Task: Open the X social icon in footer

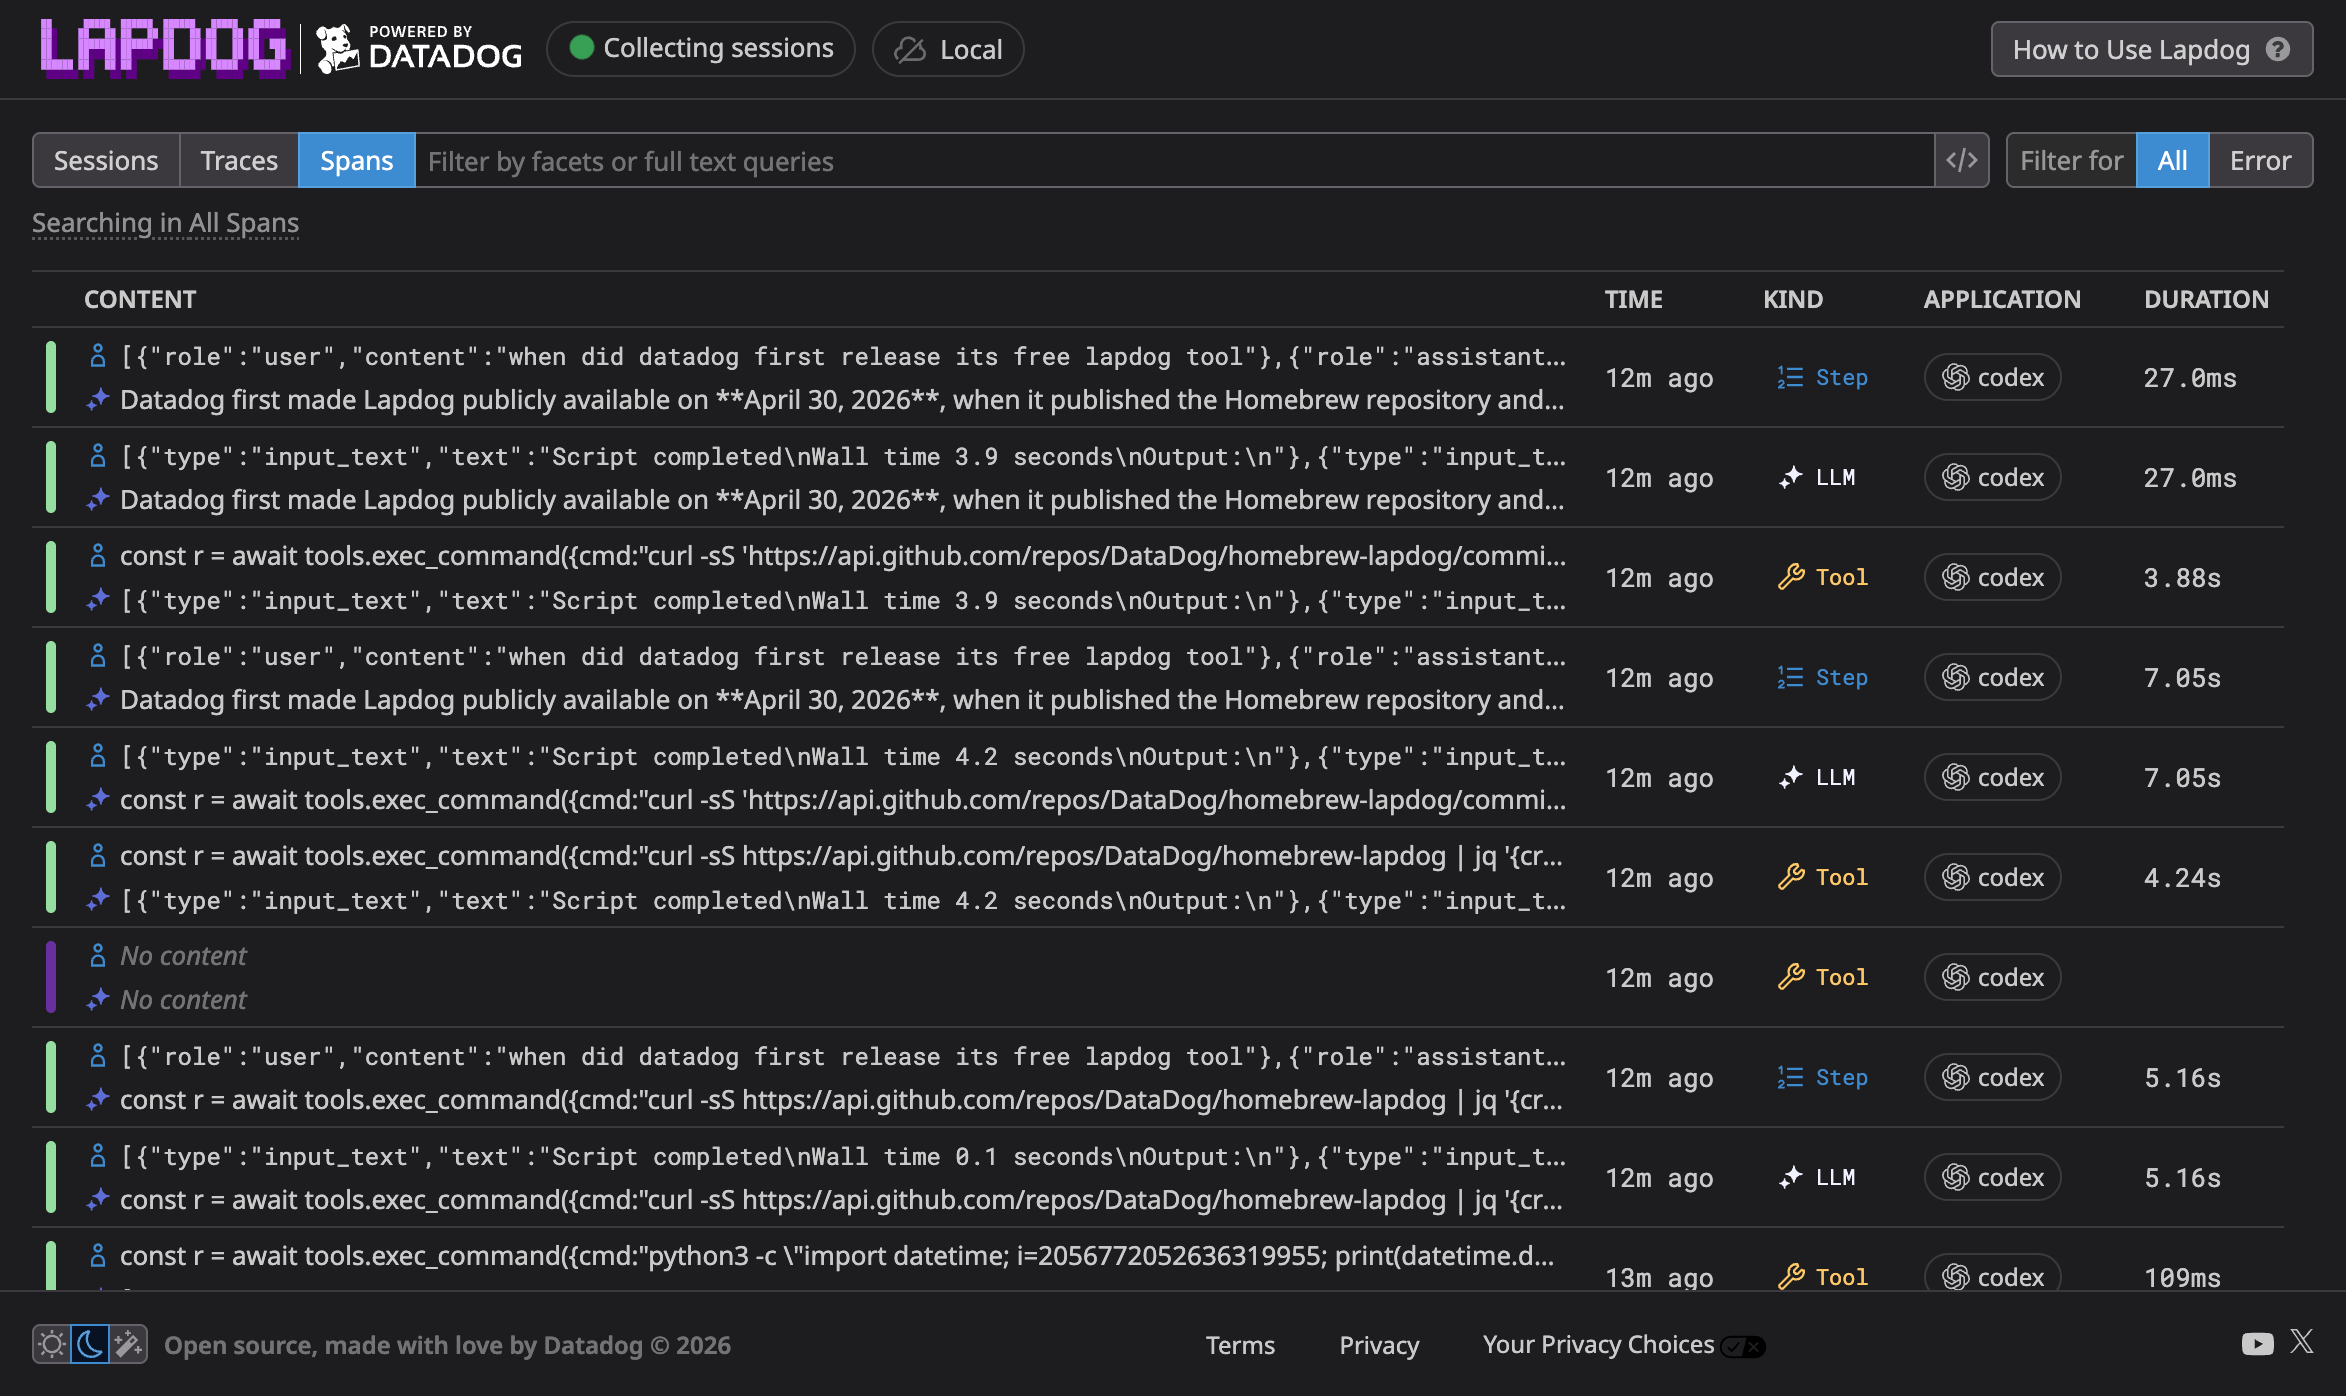Action: click(x=2302, y=1342)
